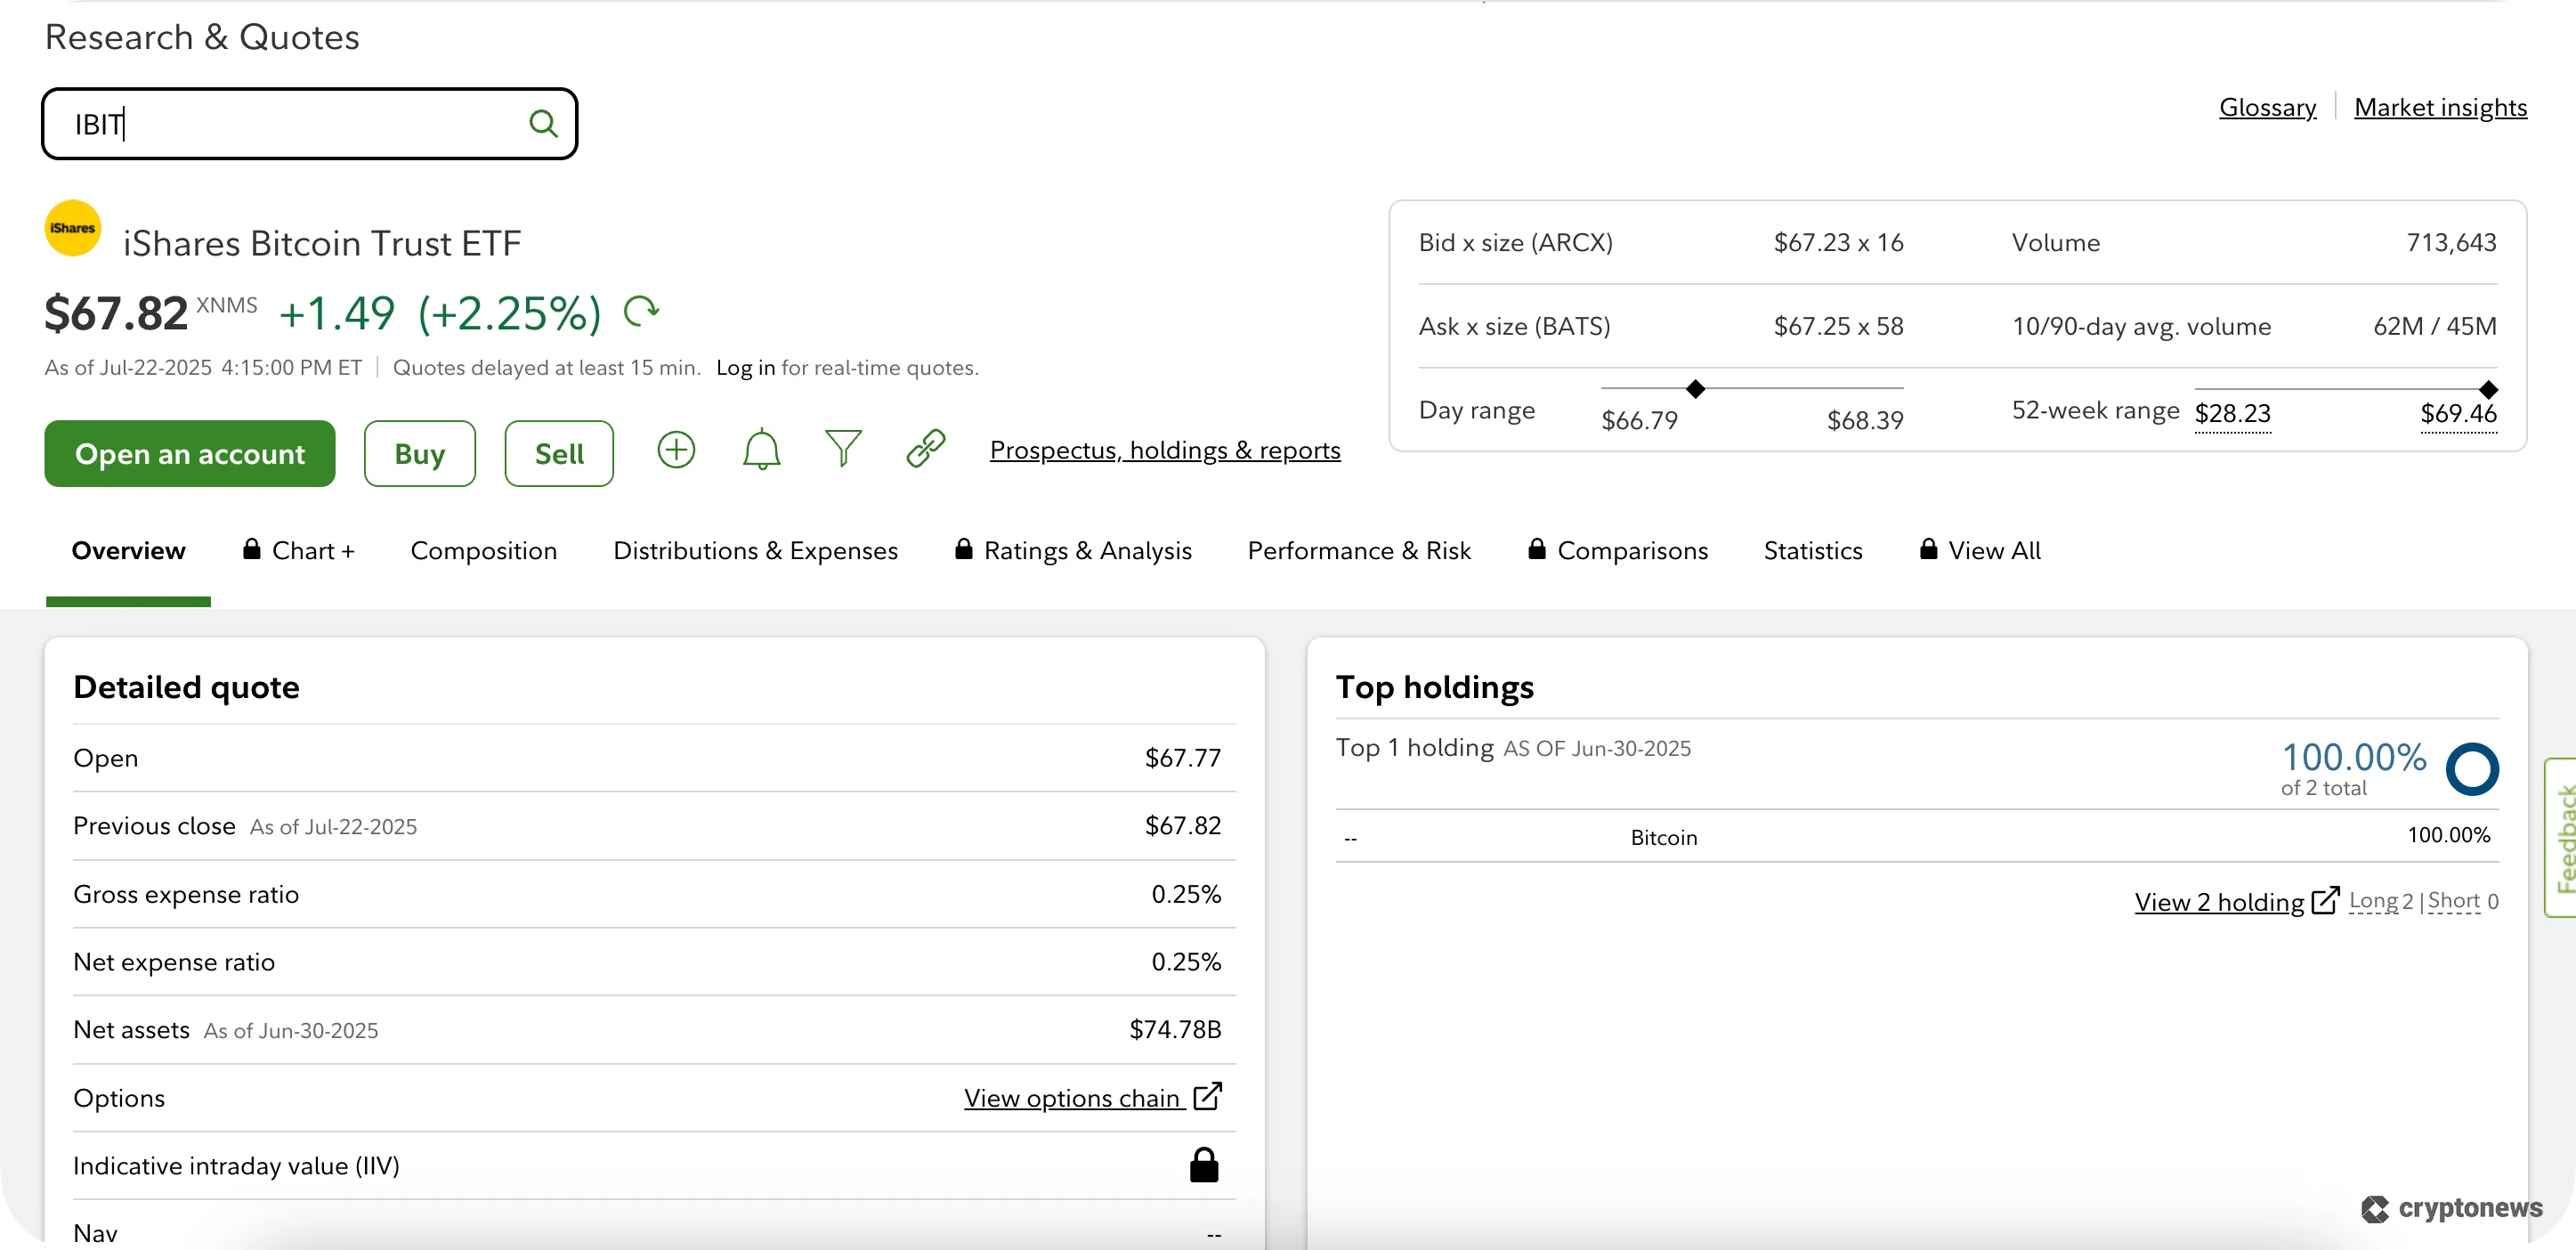Switch to the Statistics tab
The height and width of the screenshot is (1250, 2576).
(x=1812, y=550)
